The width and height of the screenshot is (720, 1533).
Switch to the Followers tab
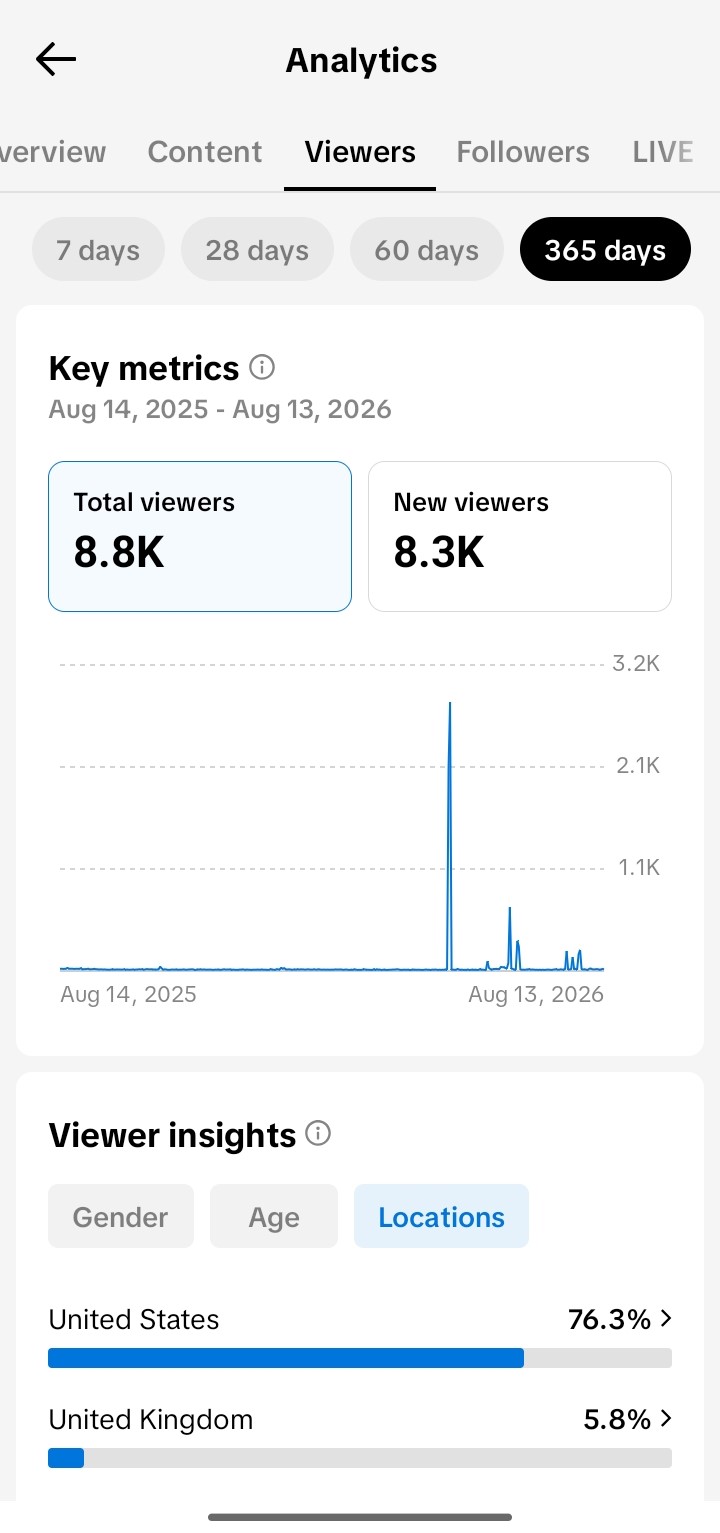point(523,152)
